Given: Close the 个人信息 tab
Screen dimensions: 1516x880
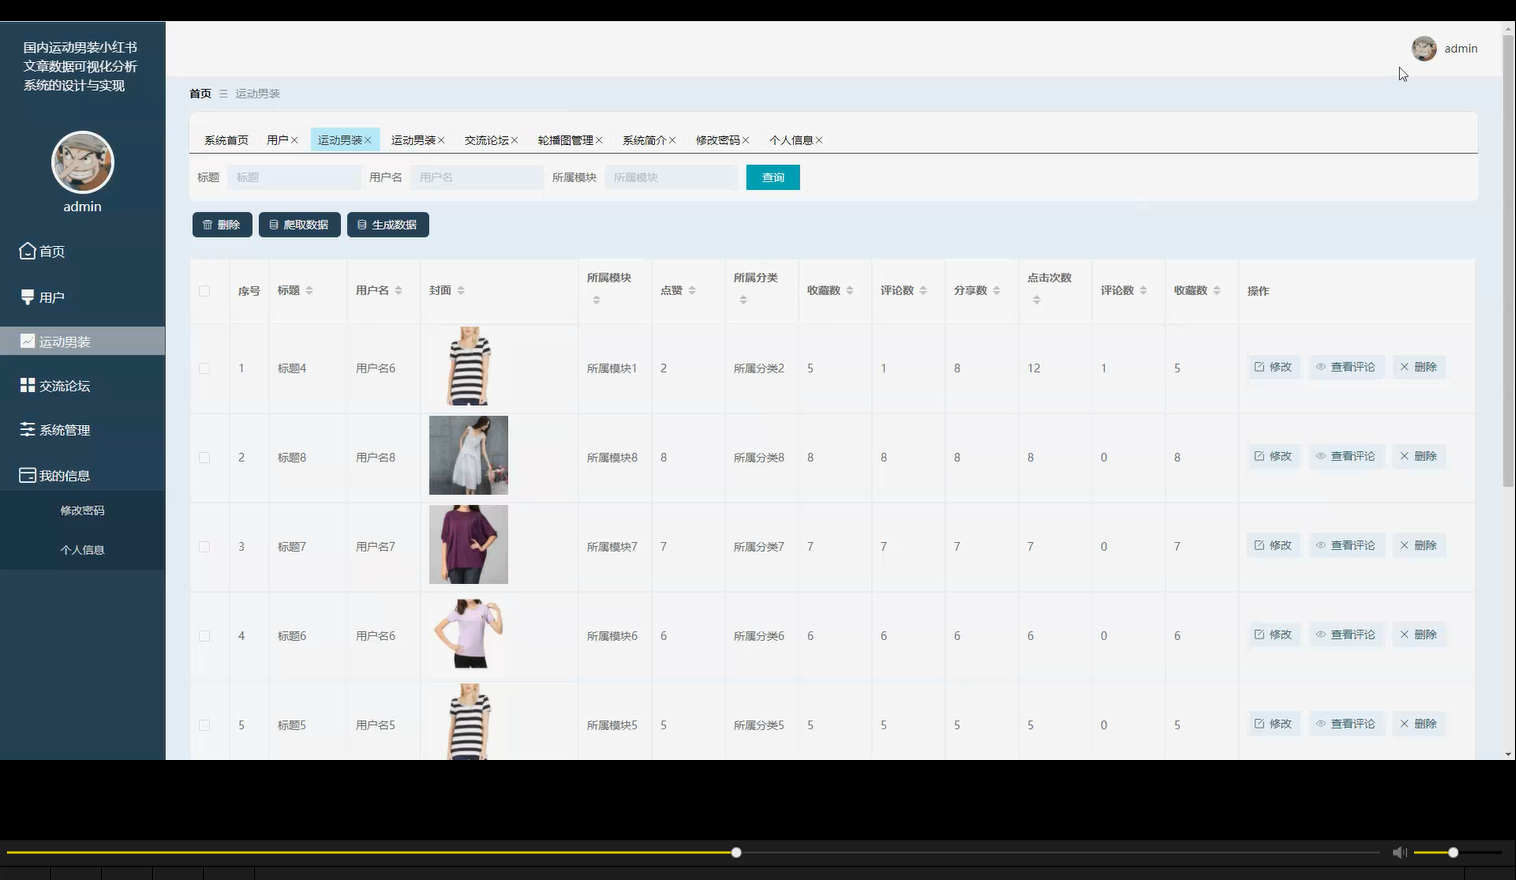Looking at the screenshot, I should (819, 140).
